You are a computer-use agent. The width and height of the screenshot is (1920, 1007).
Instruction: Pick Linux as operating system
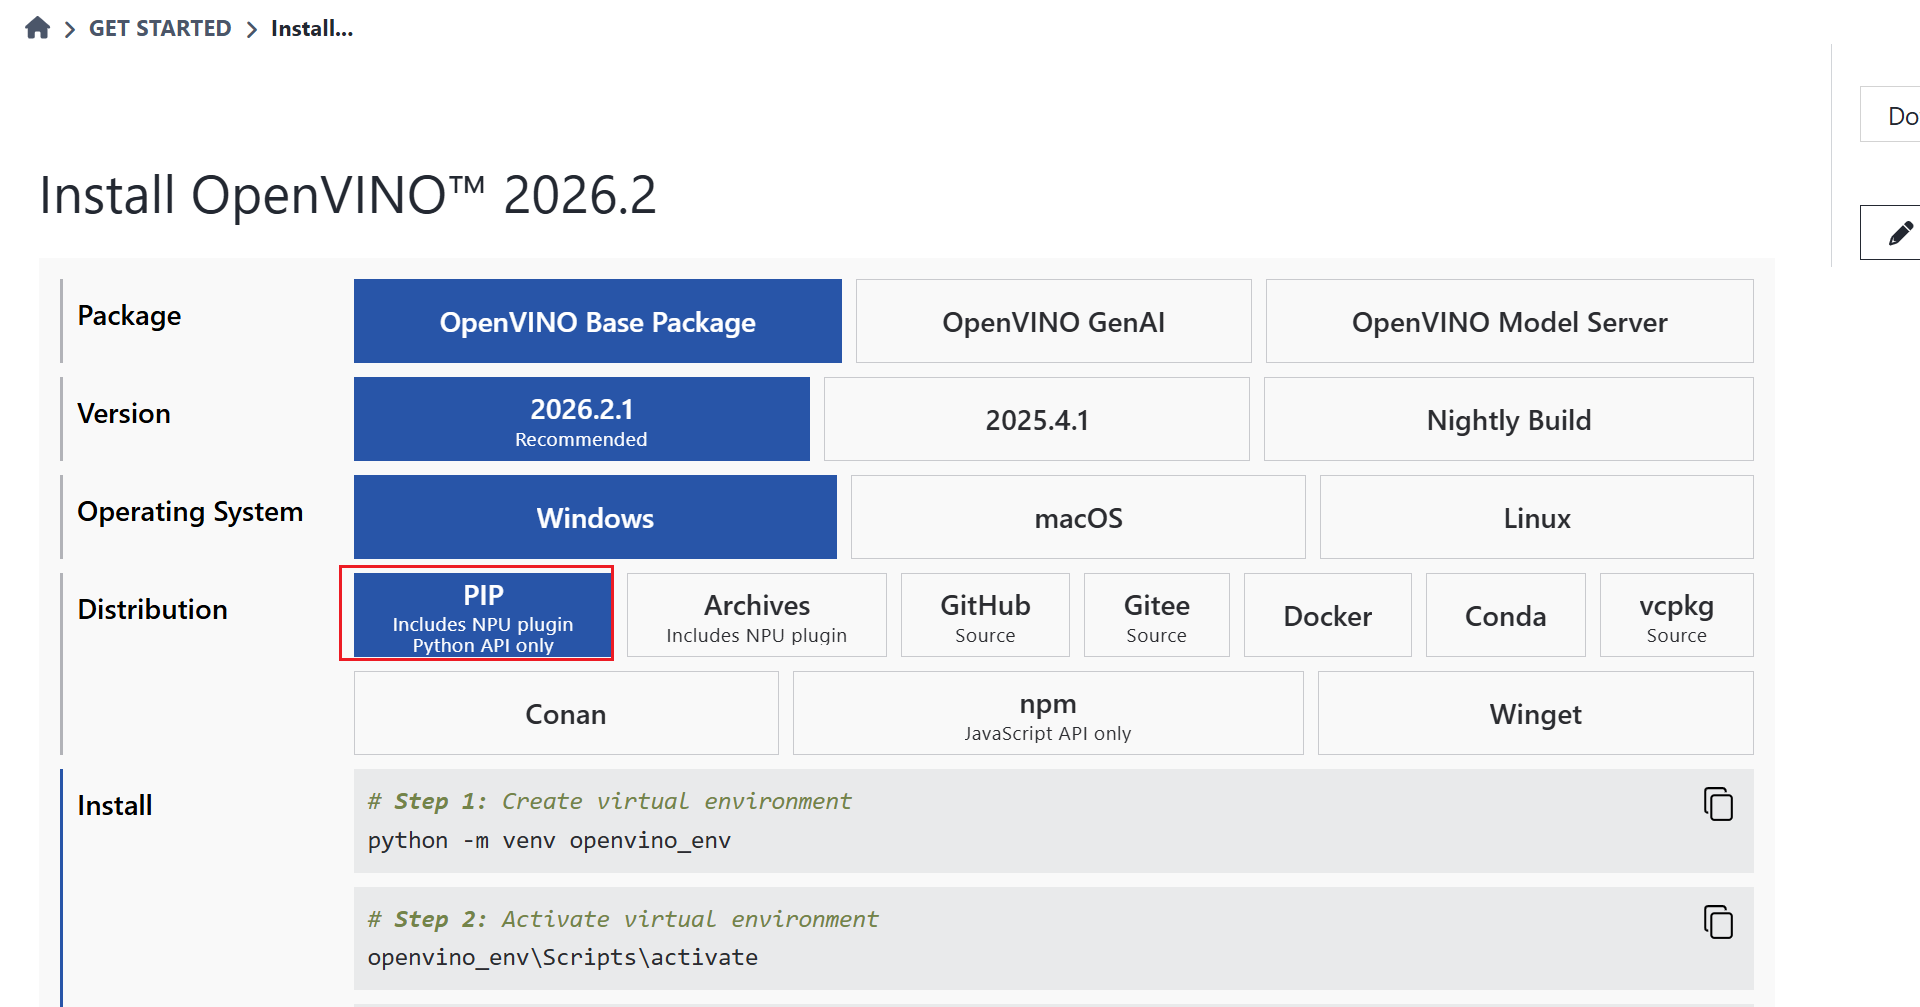click(1537, 517)
